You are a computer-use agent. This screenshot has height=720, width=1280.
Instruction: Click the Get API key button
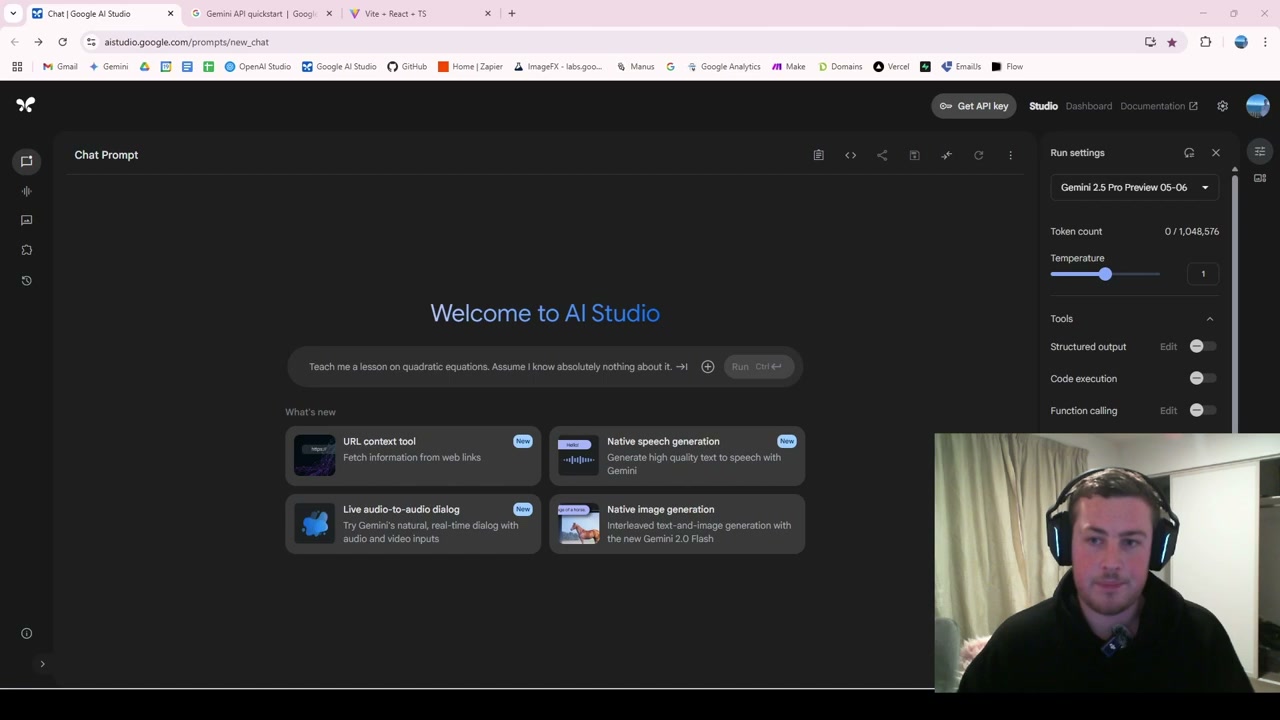tap(974, 106)
